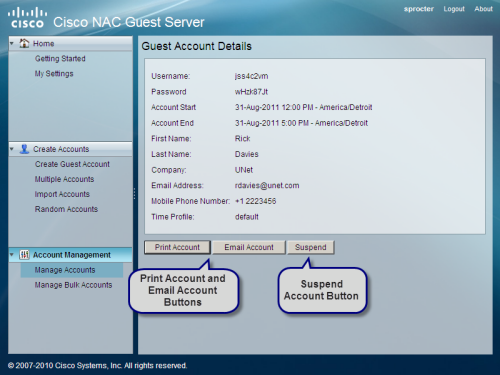The width and height of the screenshot is (500, 375).
Task: Click the email rdavies@unet.com
Action: (x=267, y=186)
